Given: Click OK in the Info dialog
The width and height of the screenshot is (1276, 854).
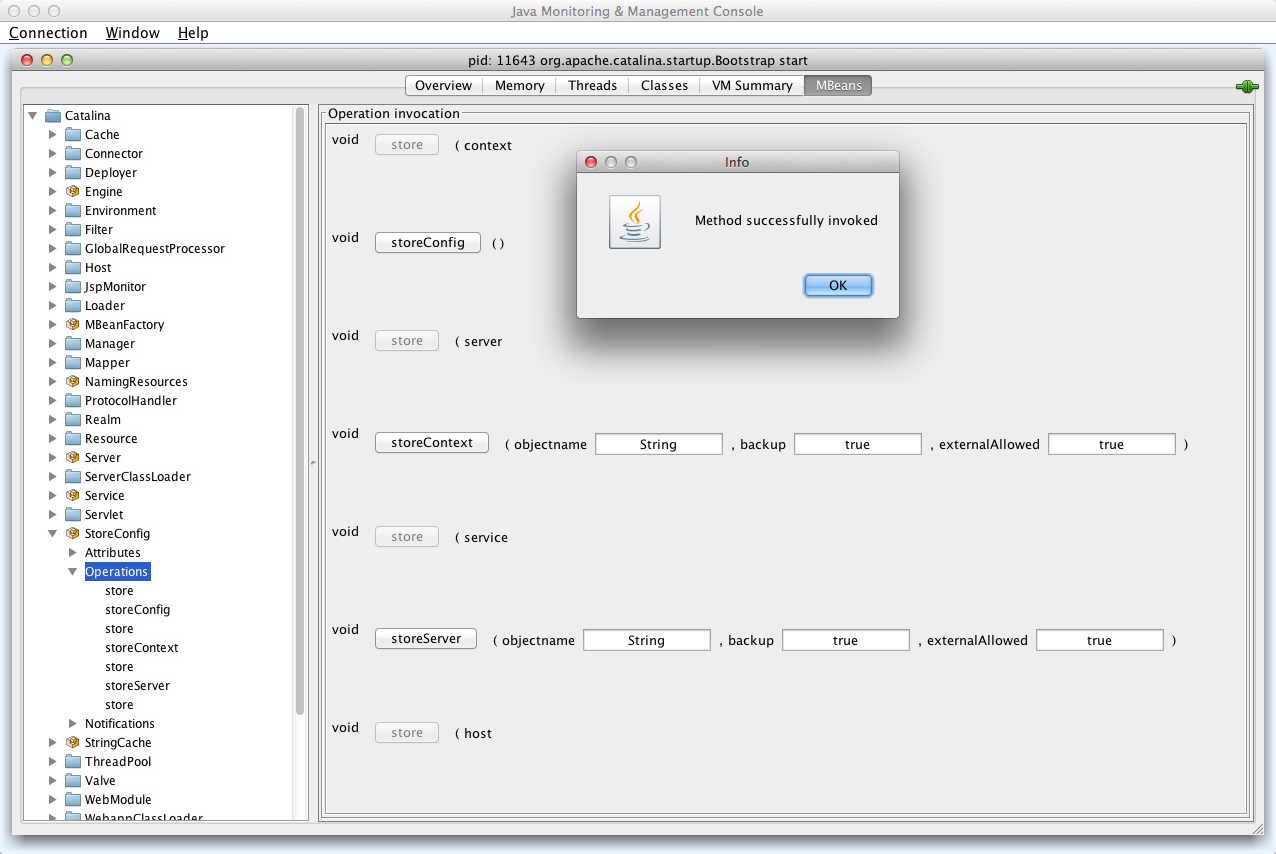Looking at the screenshot, I should point(838,286).
